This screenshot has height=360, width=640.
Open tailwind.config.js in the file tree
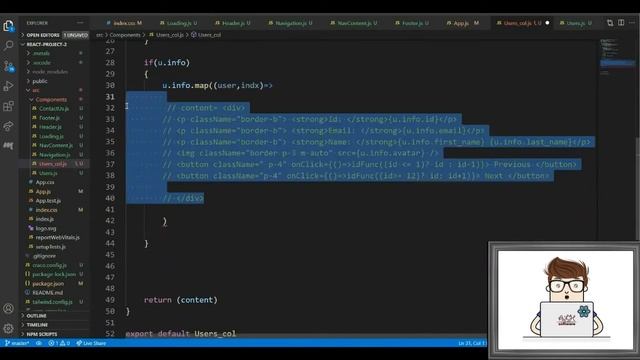[x=52, y=302]
